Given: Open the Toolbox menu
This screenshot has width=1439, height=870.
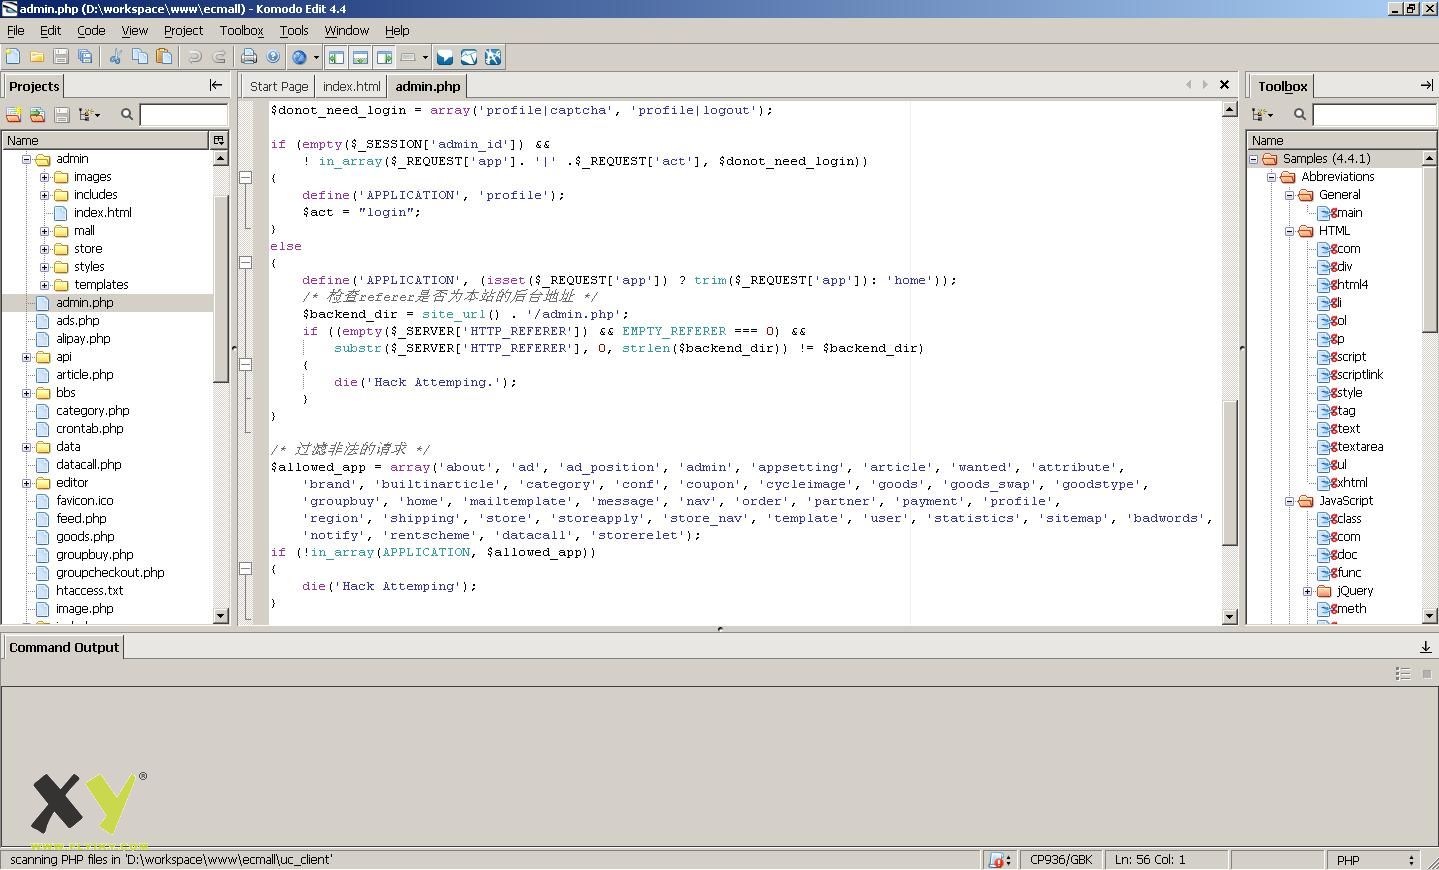Looking at the screenshot, I should pos(241,31).
